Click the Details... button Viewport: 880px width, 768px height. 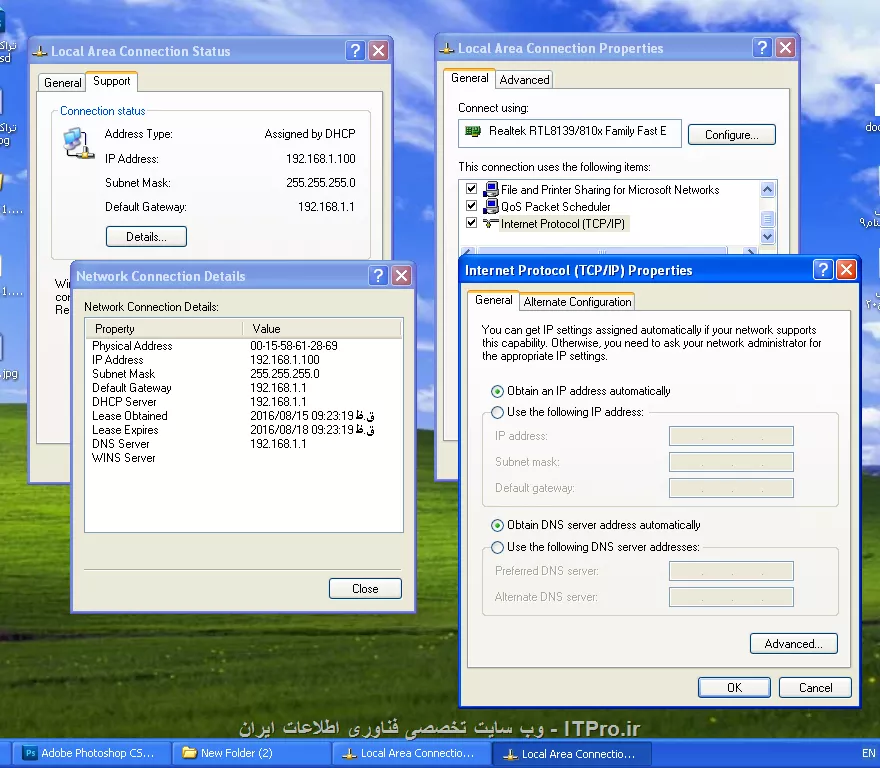[x=146, y=236]
